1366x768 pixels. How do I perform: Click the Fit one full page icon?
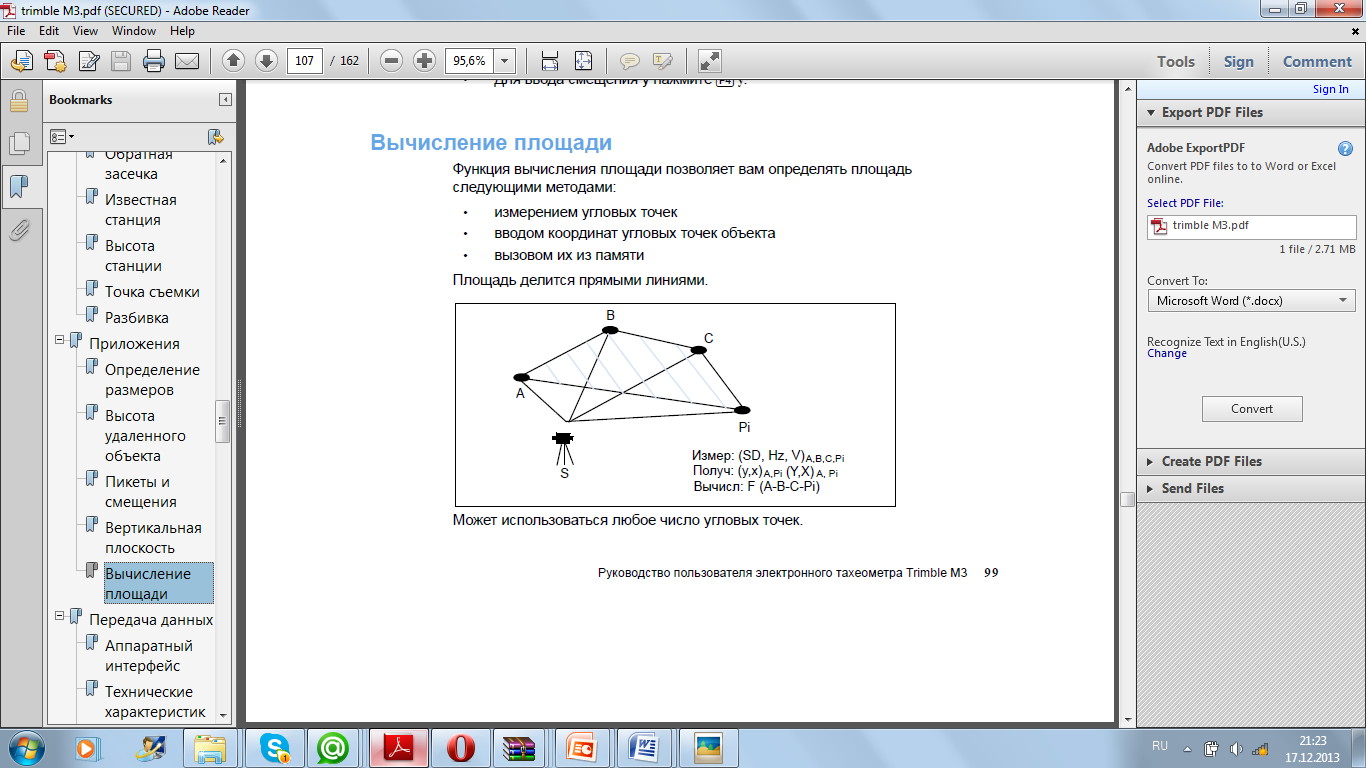(583, 61)
